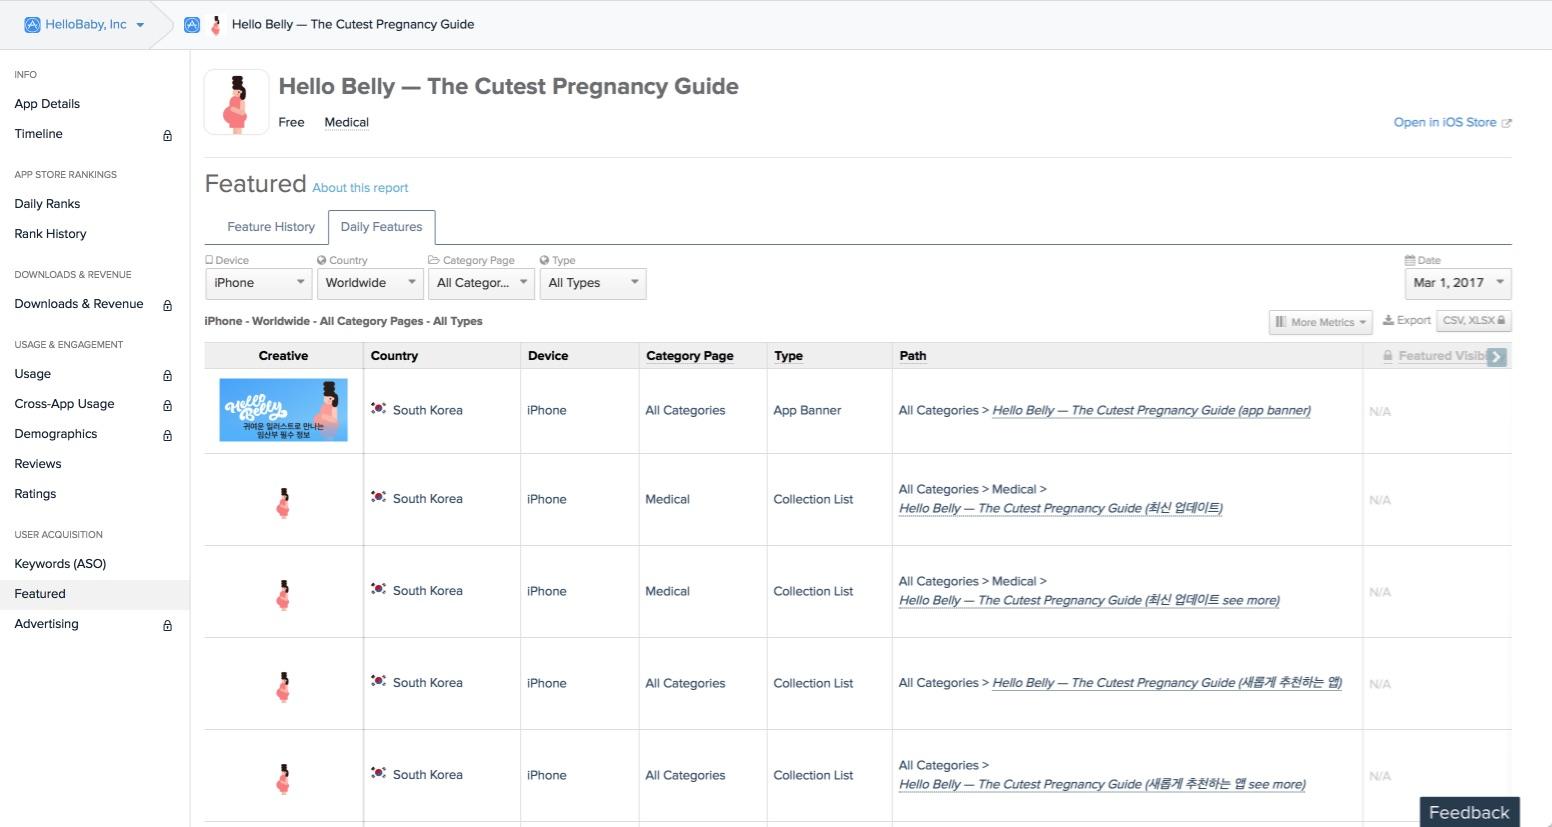1552x827 pixels.
Task: Open the app banner path link
Action: 1151,410
